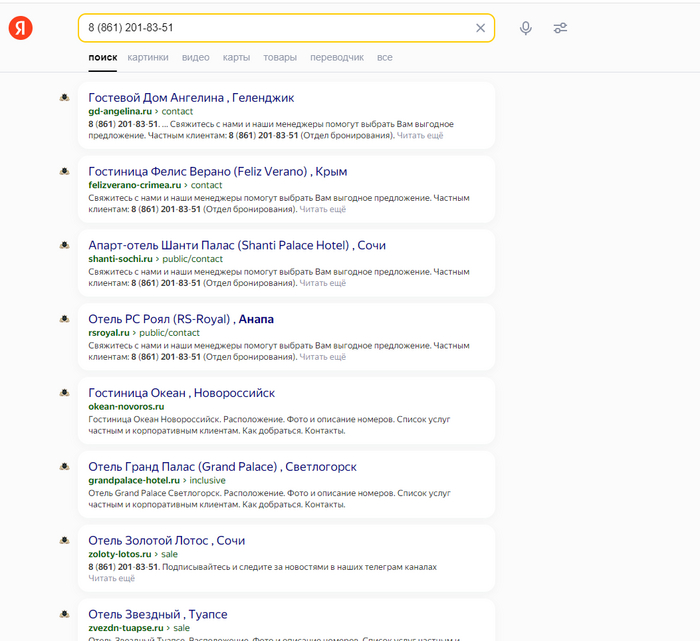Click favicon next to Отель Звездный result
The width and height of the screenshot is (700, 641).
click(x=65, y=614)
